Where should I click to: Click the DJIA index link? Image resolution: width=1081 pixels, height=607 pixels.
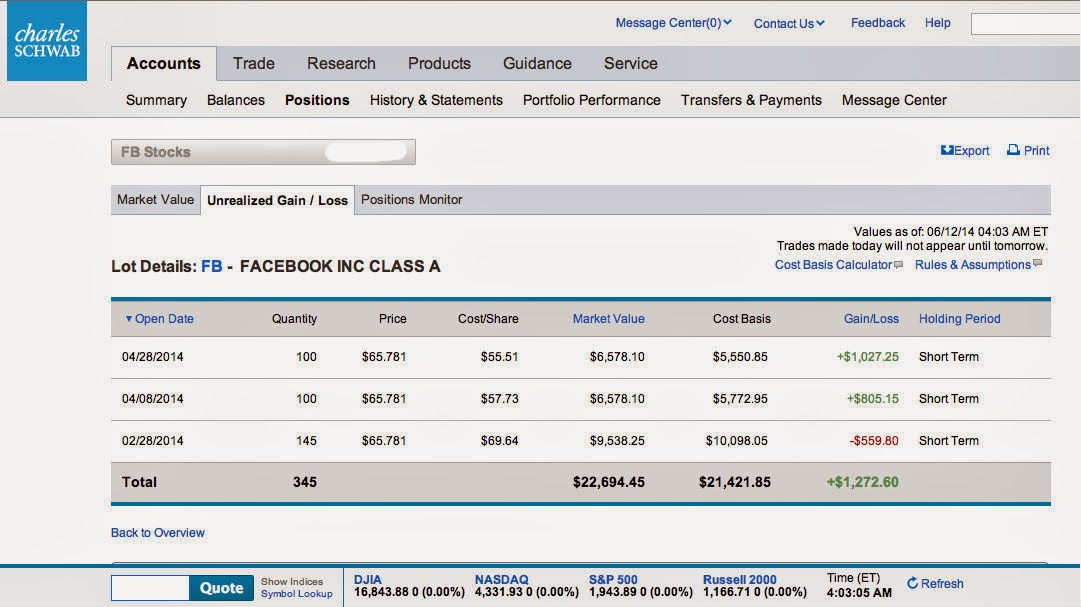[x=367, y=579]
